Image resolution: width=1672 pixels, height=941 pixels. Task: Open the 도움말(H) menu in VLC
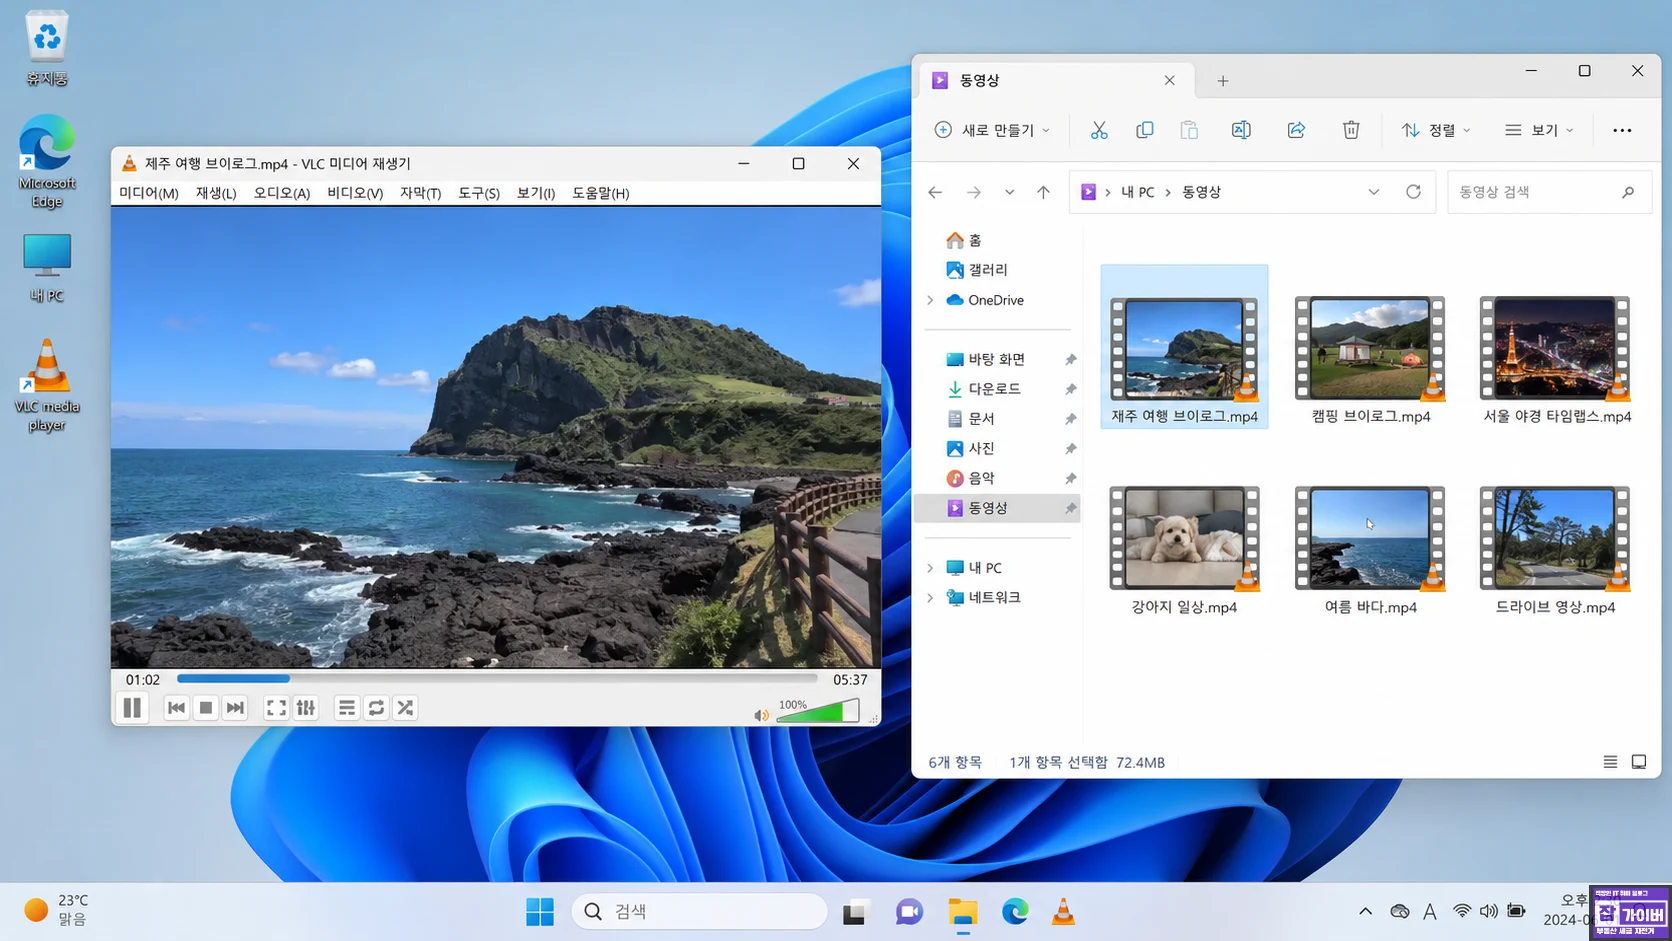coord(601,193)
